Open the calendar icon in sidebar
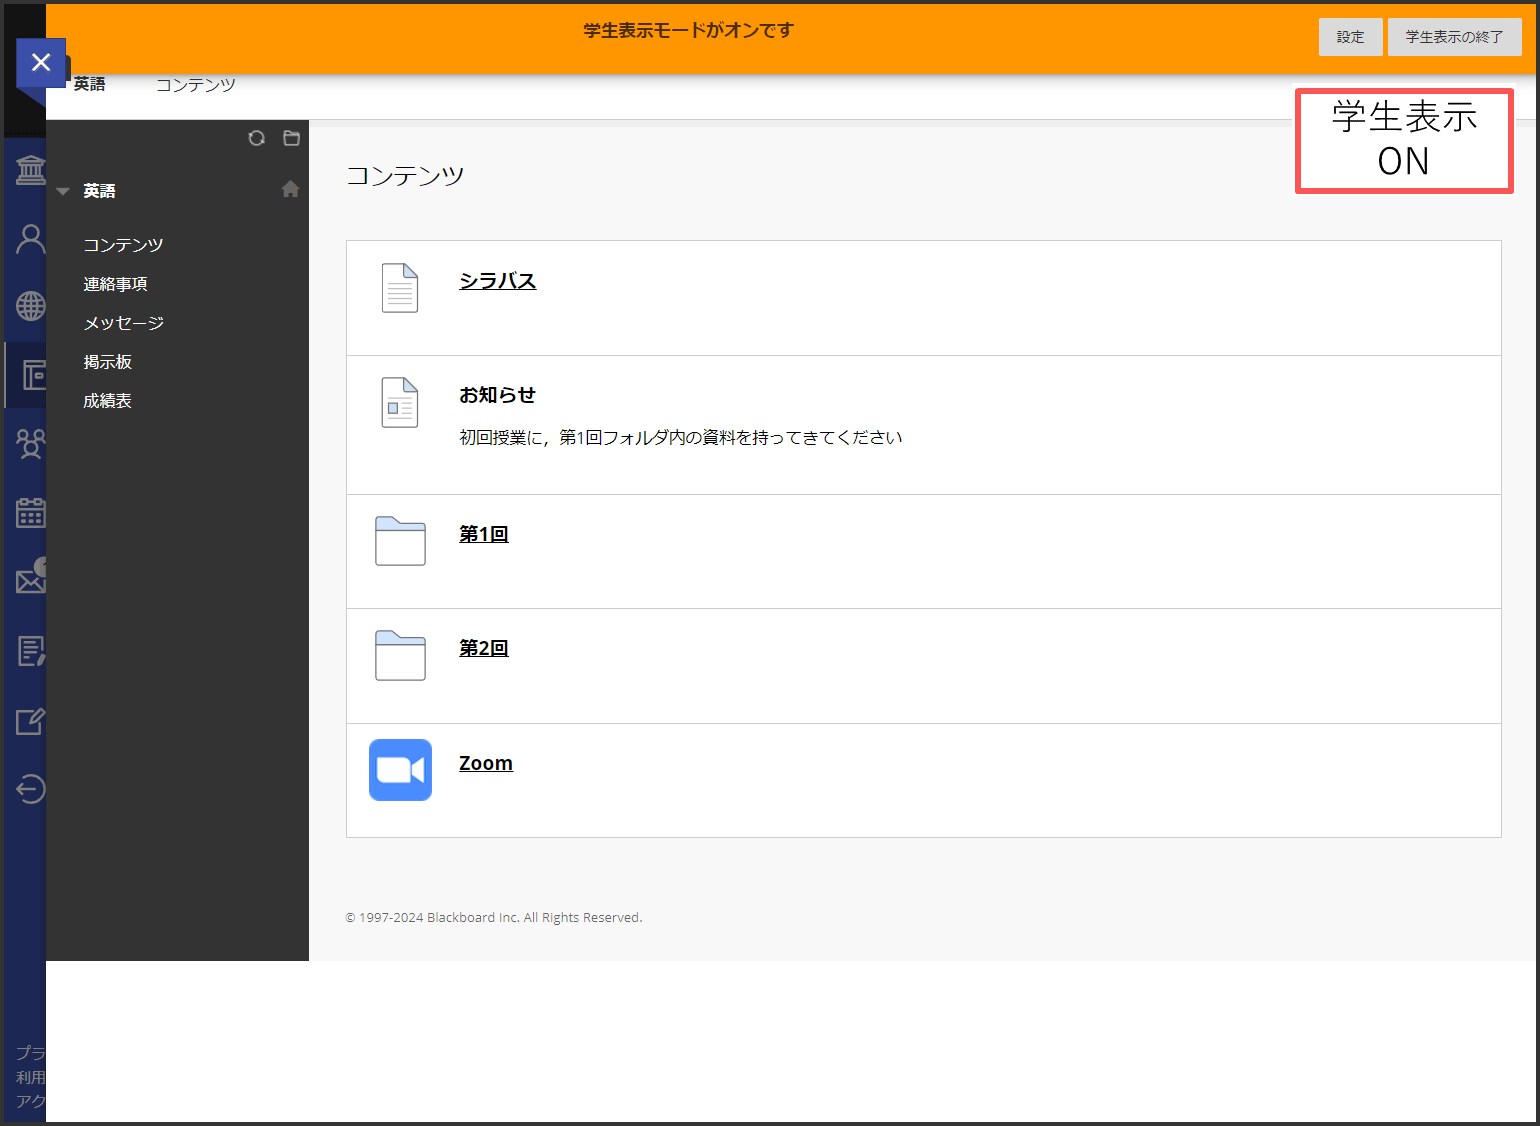The height and width of the screenshot is (1126, 1540). [x=30, y=512]
